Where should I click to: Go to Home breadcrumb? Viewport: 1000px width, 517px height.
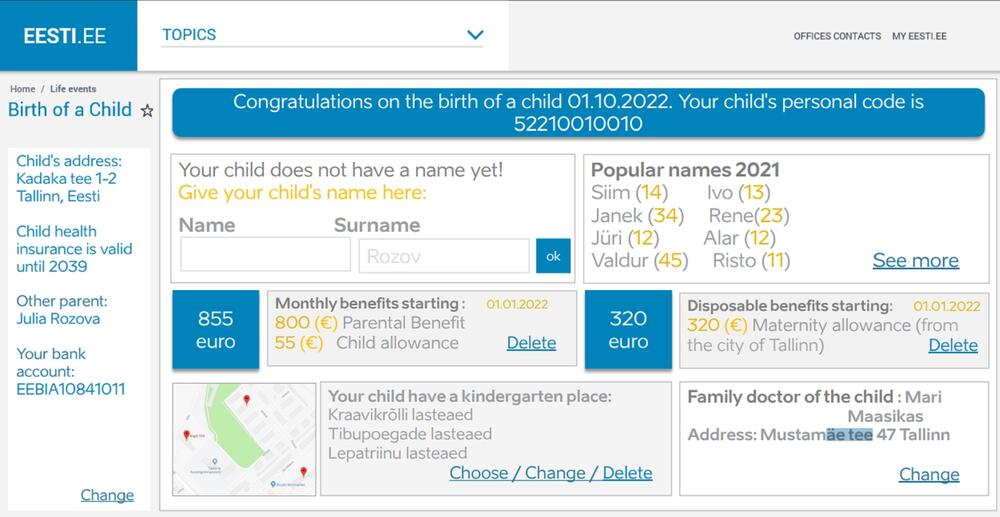point(22,90)
